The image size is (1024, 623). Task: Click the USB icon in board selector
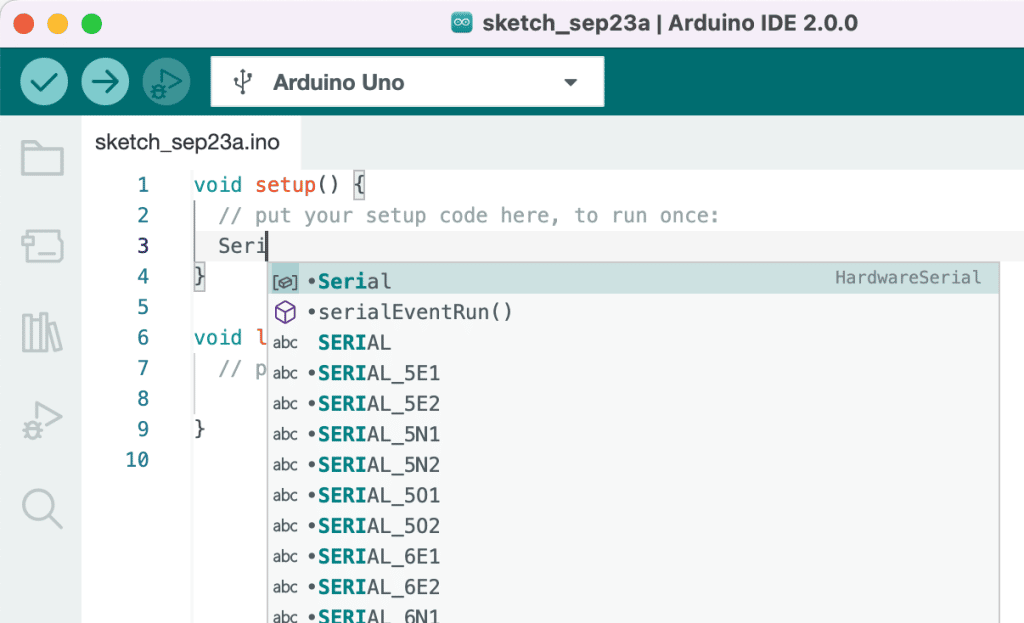pyautogui.click(x=243, y=82)
